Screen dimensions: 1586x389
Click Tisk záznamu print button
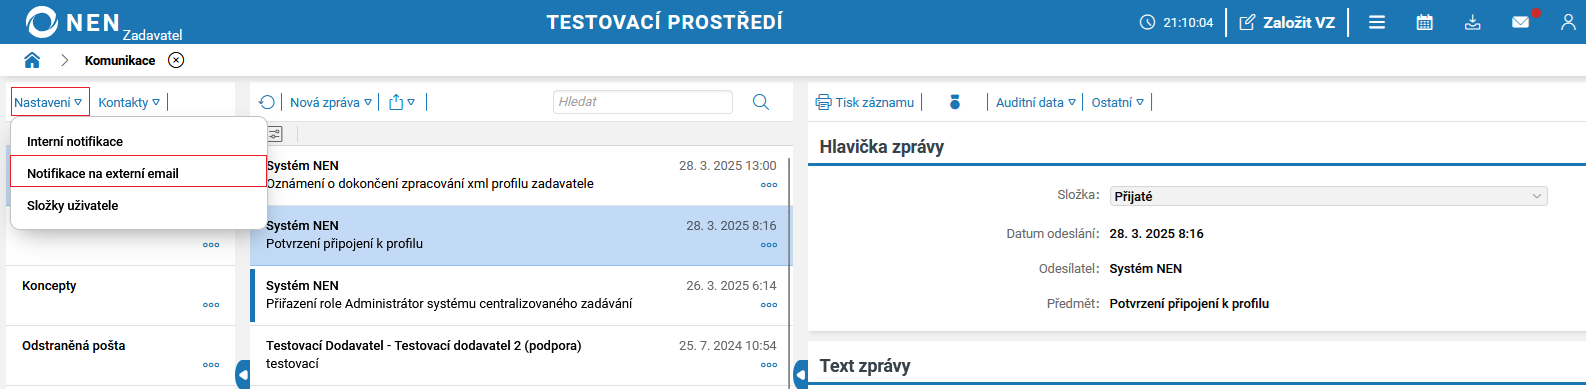[865, 102]
